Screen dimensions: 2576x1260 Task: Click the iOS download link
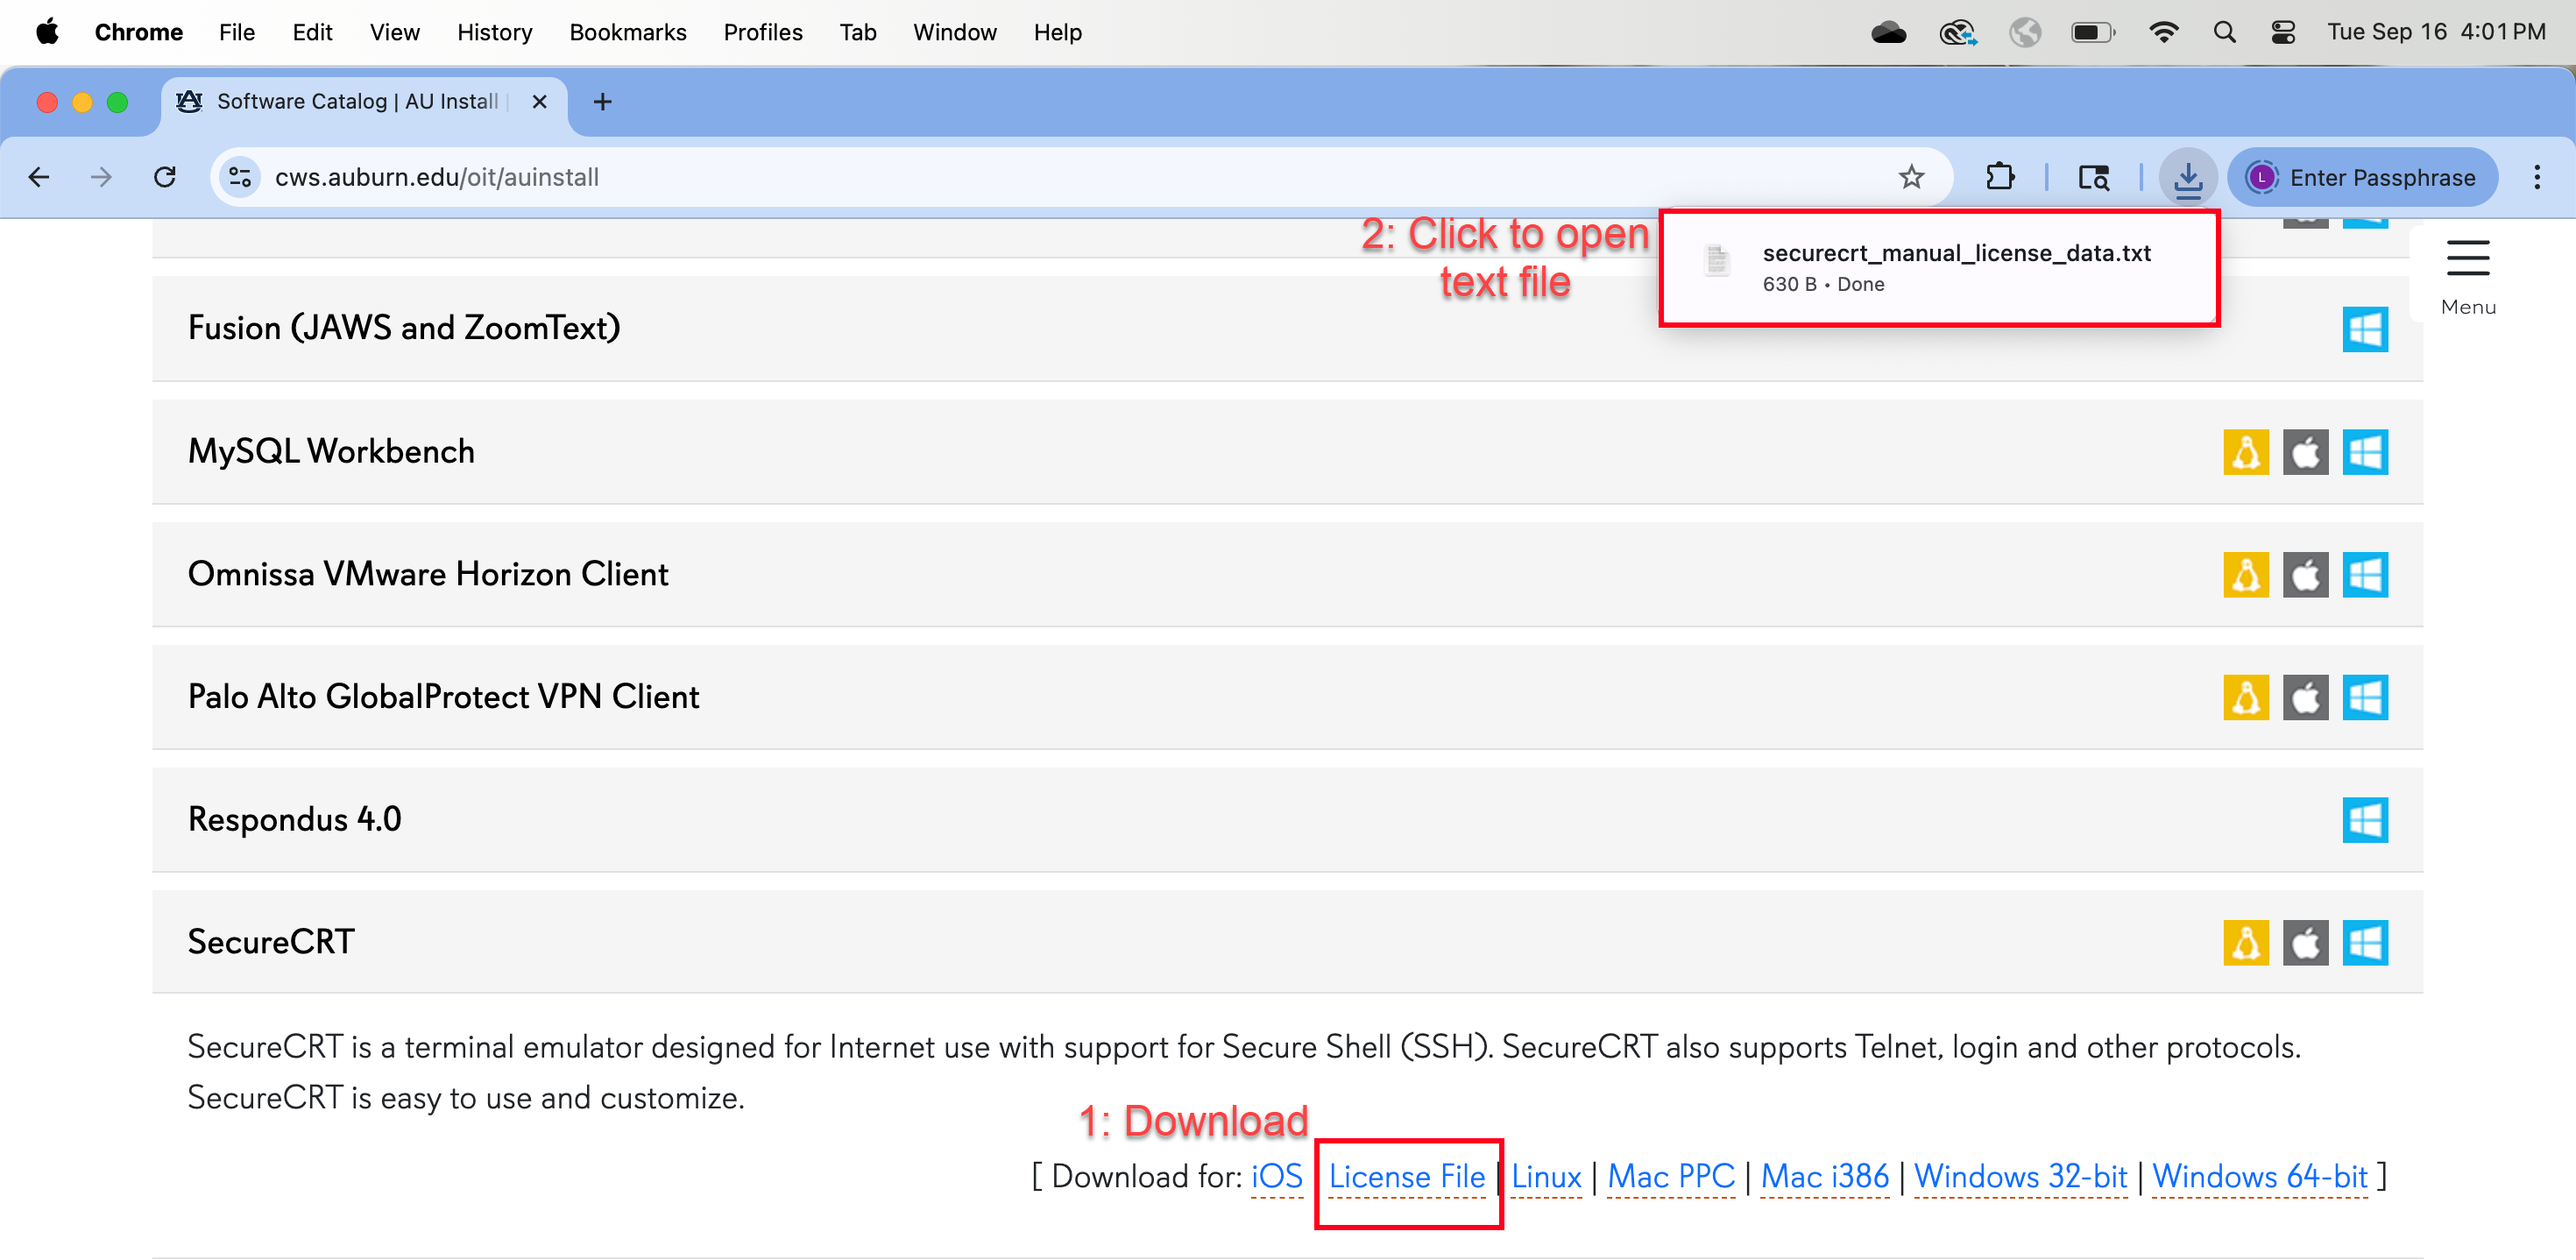click(x=1276, y=1177)
